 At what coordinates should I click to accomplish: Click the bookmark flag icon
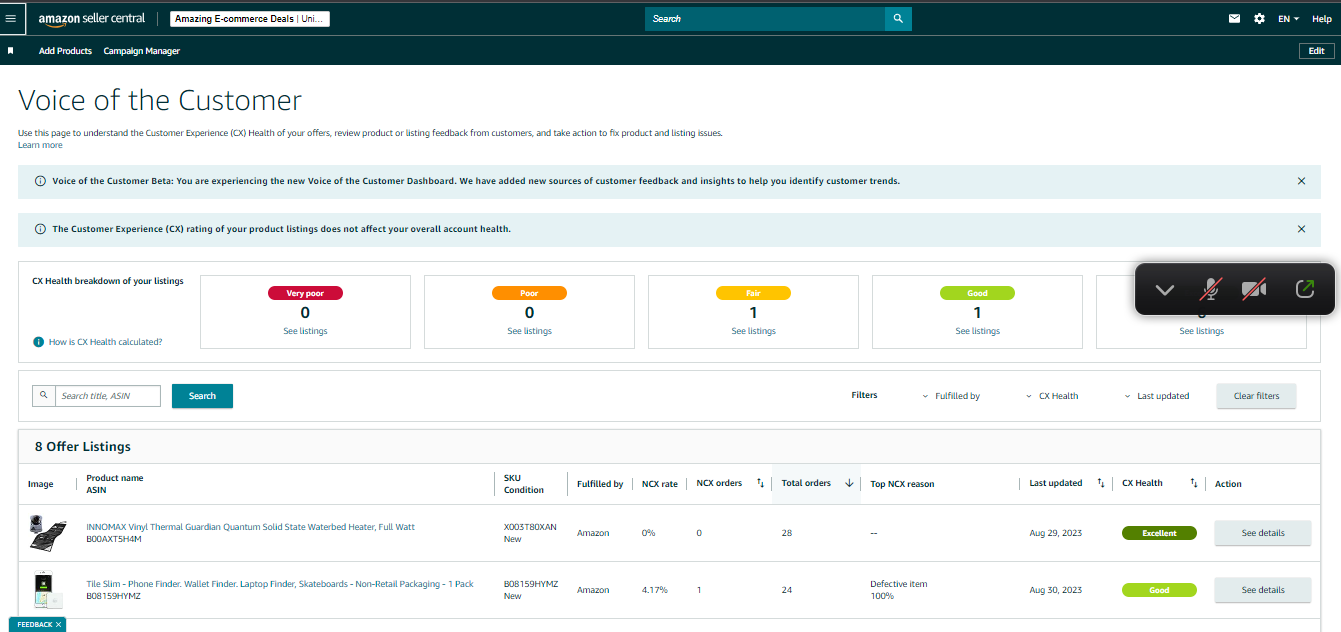pos(11,50)
